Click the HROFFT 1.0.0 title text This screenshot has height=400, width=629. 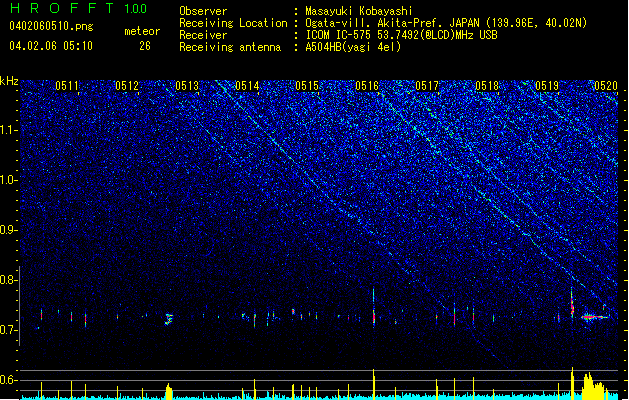point(78,8)
